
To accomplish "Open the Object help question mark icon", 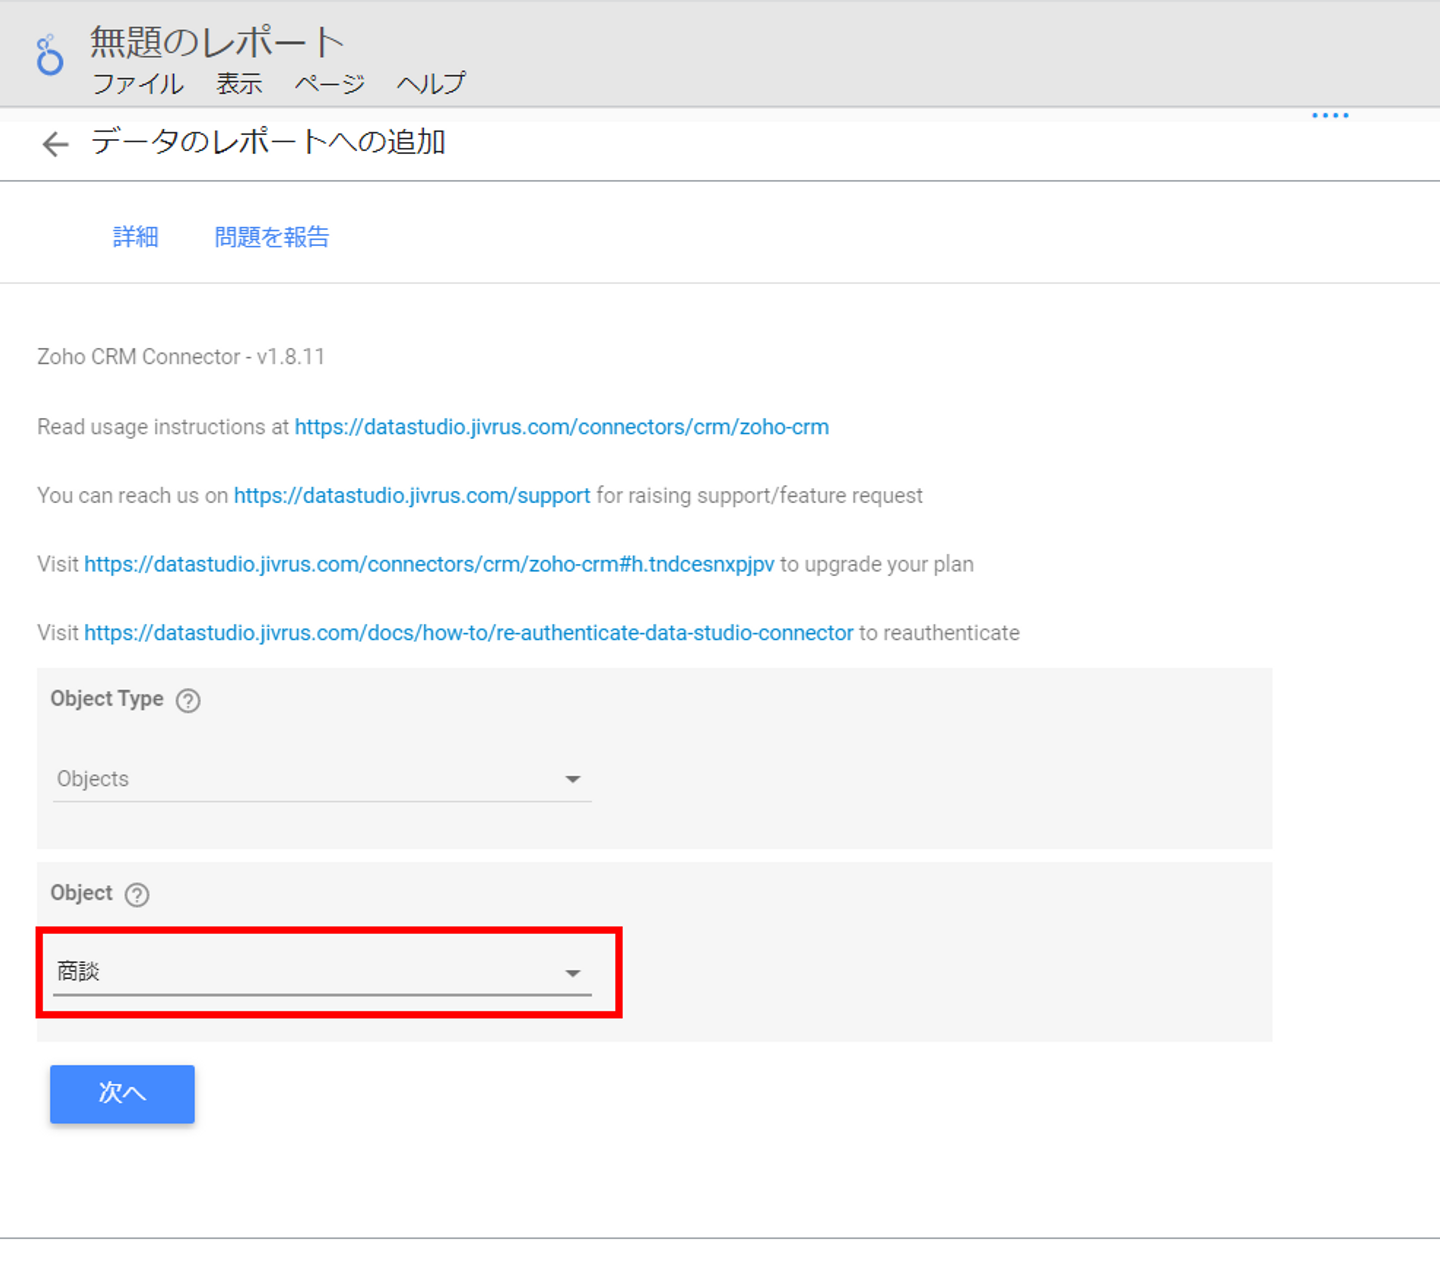I will point(137,894).
